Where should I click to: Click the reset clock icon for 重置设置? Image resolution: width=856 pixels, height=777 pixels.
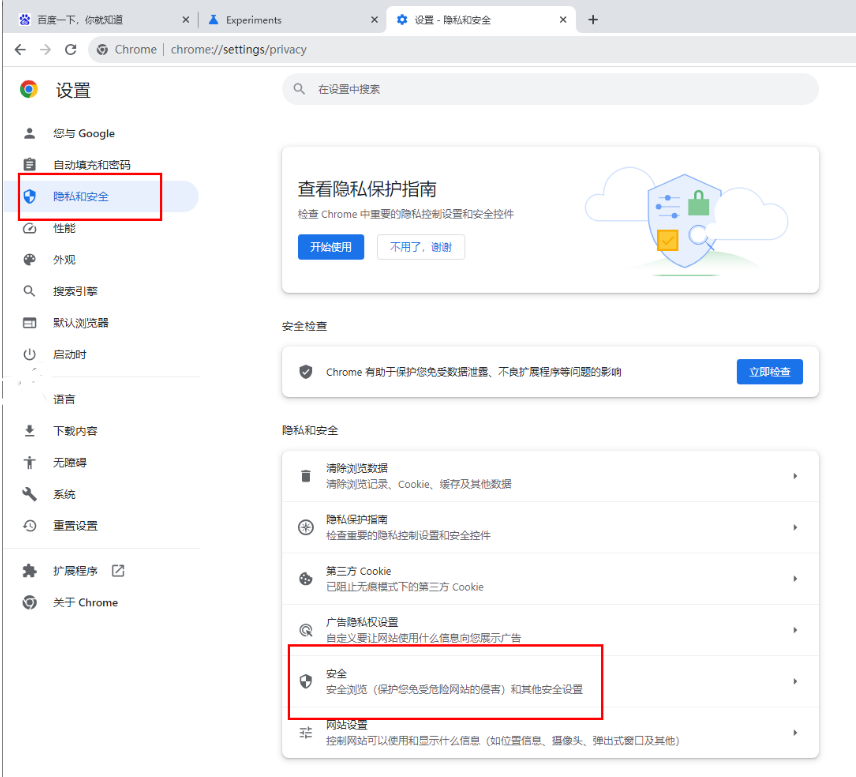[x=29, y=526]
